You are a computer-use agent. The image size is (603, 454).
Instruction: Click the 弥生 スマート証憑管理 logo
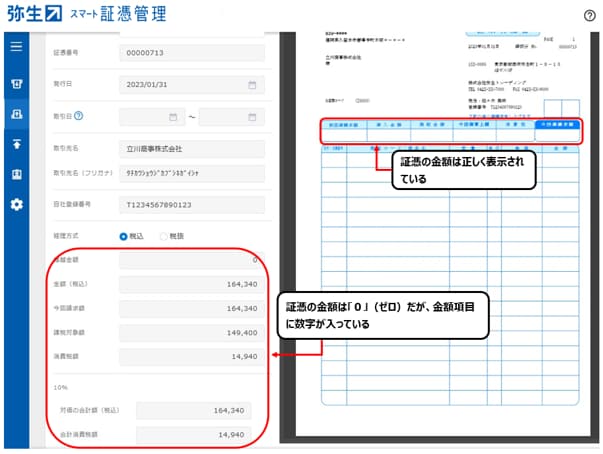point(84,15)
